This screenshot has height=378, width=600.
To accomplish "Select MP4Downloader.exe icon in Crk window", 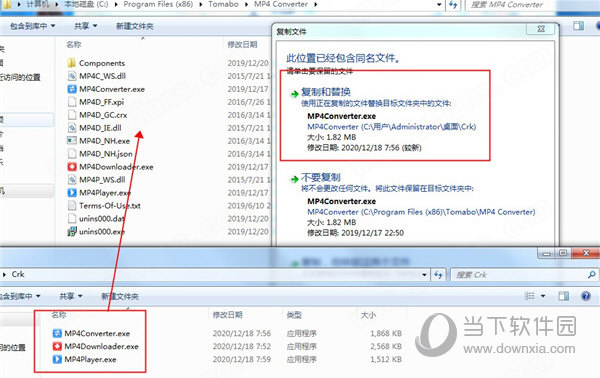I will coord(57,347).
